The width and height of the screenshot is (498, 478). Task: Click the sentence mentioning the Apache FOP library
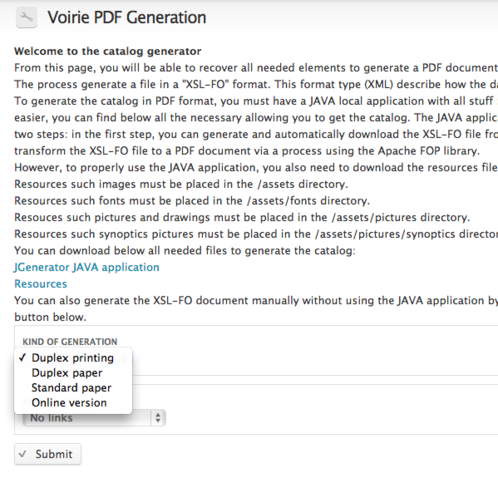coord(247,151)
